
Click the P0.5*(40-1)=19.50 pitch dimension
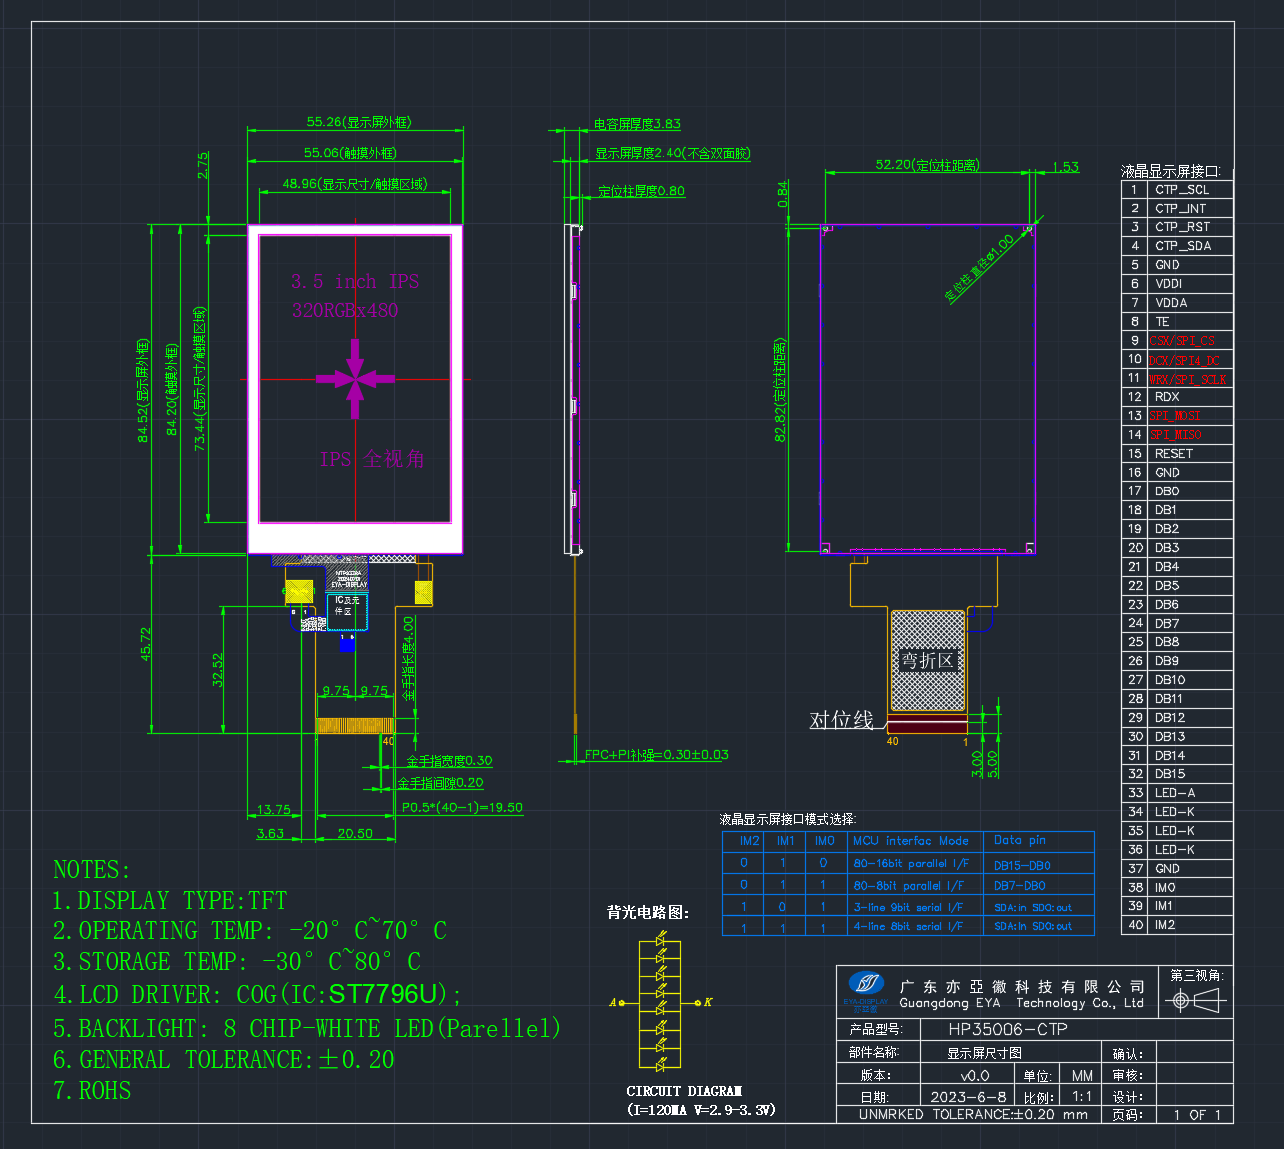click(462, 807)
